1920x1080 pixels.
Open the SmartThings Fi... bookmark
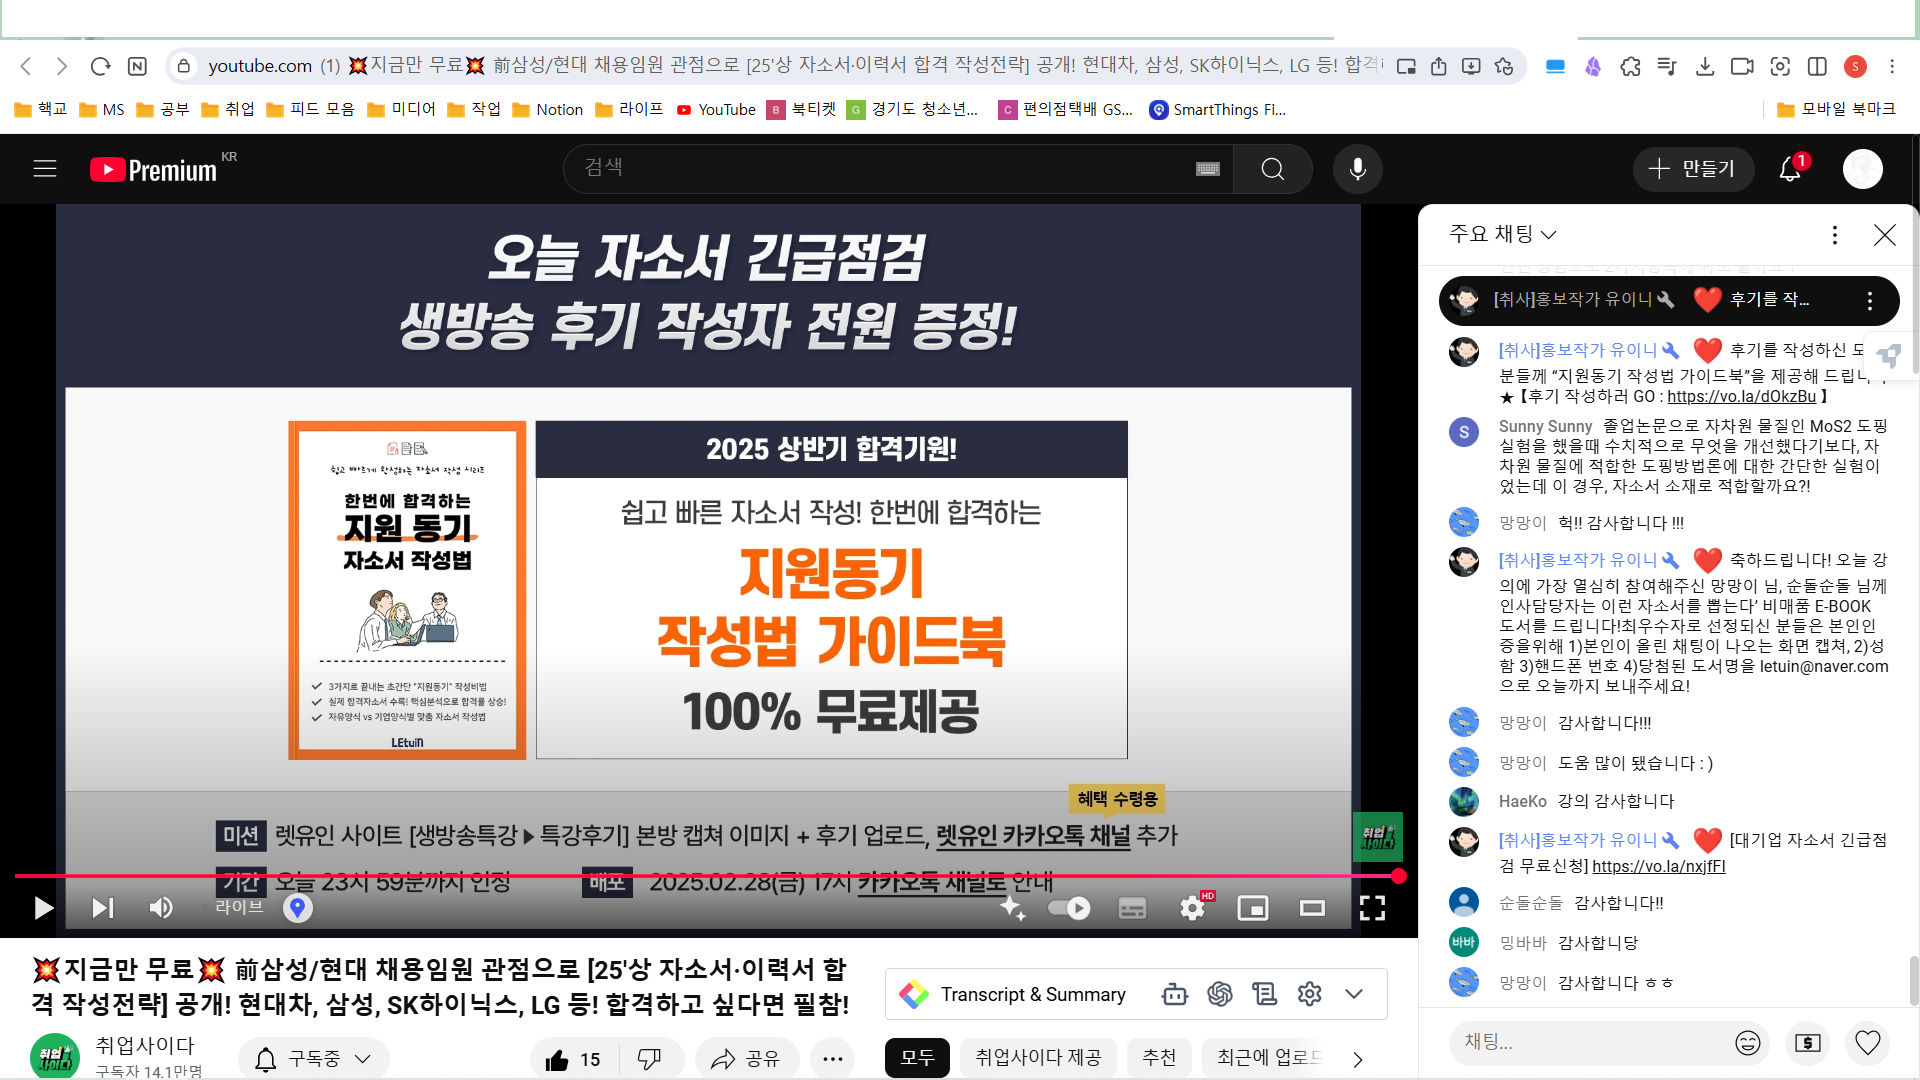pyautogui.click(x=1218, y=109)
